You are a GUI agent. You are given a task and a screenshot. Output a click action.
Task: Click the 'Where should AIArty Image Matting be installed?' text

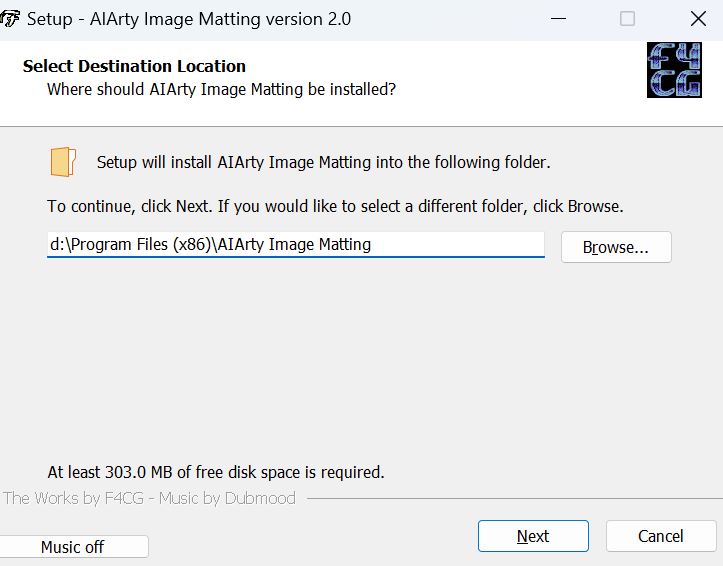point(221,89)
